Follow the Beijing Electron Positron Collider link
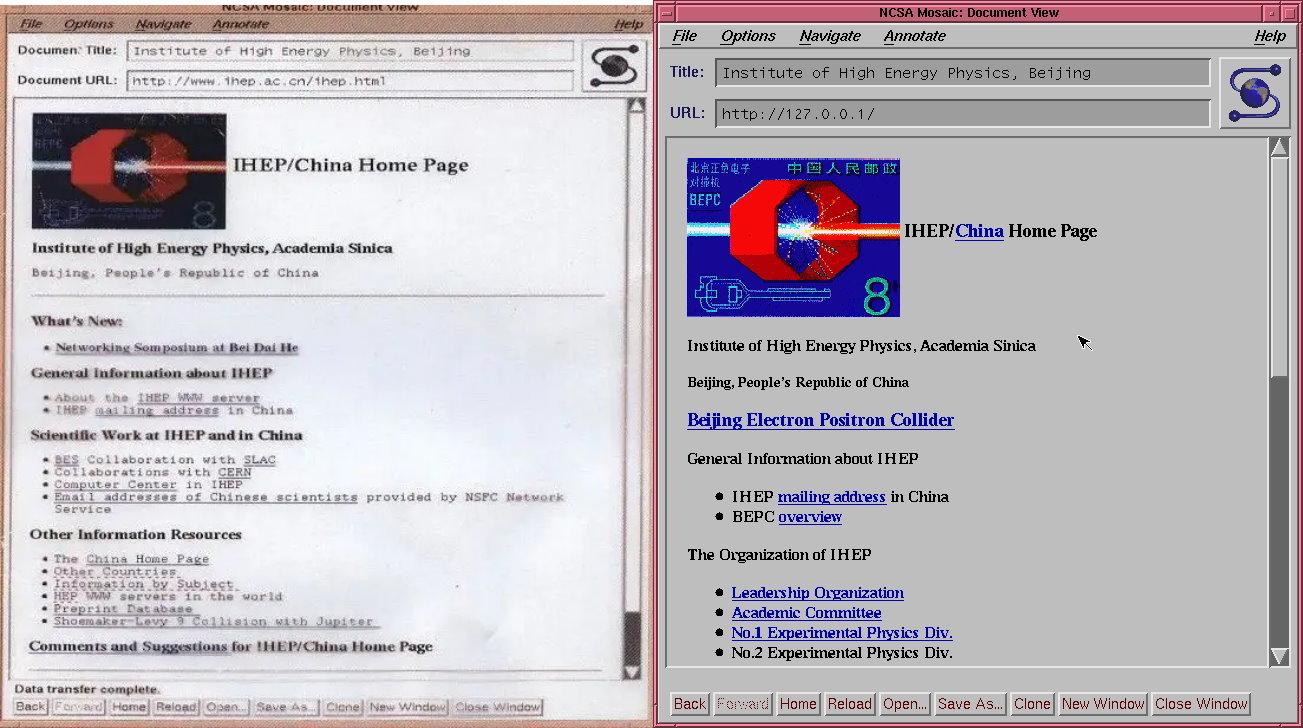The image size is (1303, 728). [x=820, y=420]
